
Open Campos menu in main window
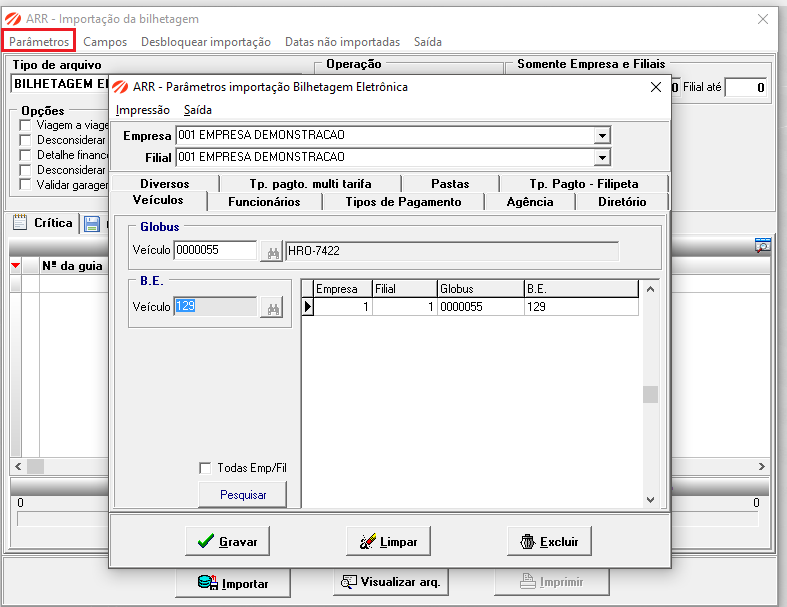pyautogui.click(x=105, y=42)
